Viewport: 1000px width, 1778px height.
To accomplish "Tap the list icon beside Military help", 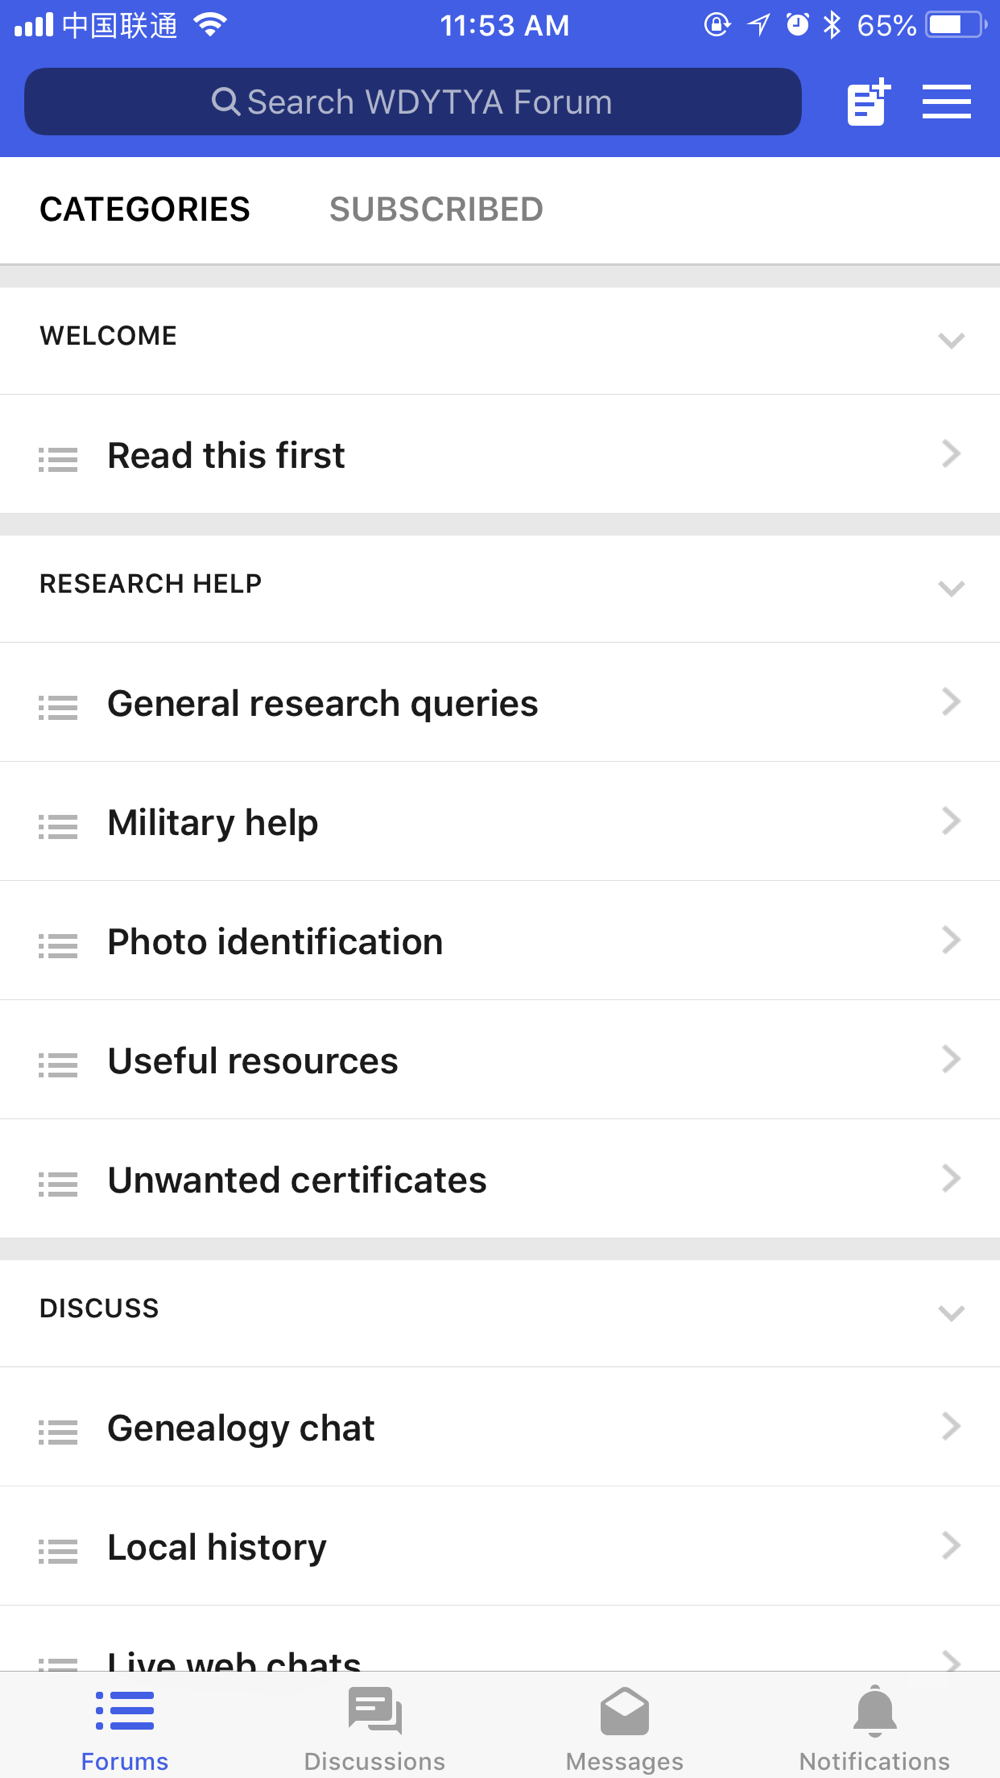I will (58, 827).
